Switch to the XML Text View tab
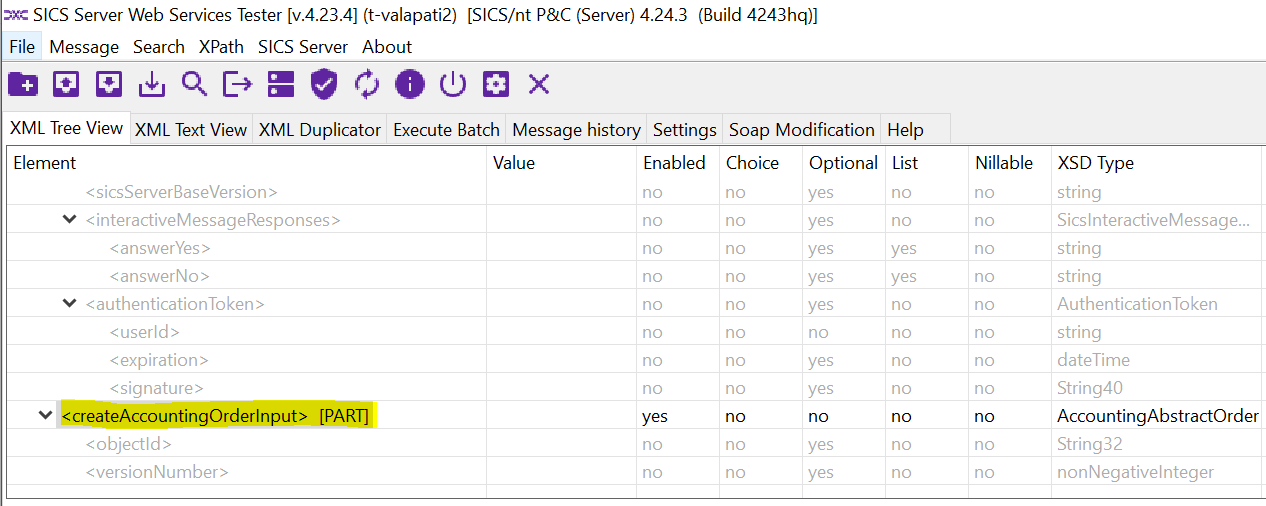 coord(191,130)
